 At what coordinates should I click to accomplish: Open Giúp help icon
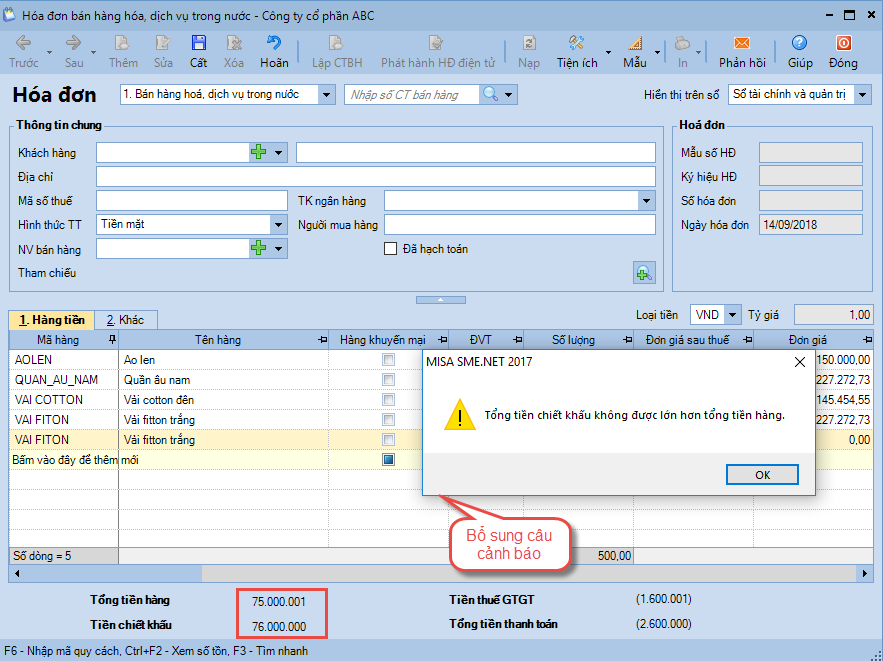click(x=799, y=44)
